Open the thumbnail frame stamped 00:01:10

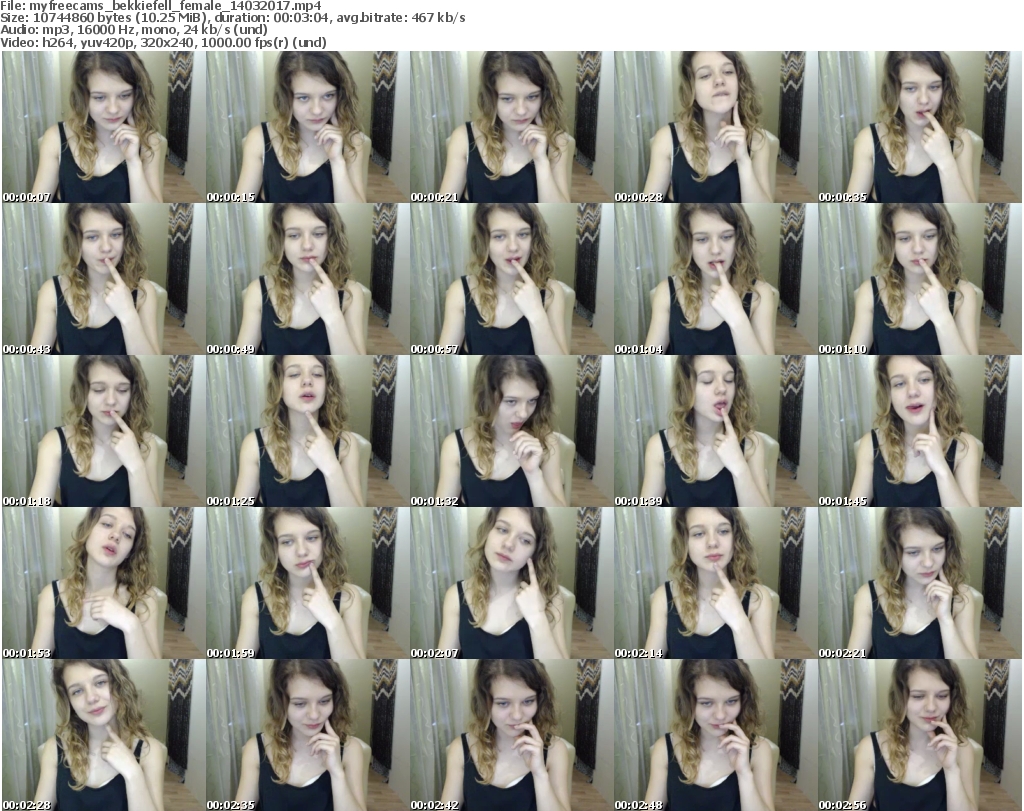(x=920, y=279)
